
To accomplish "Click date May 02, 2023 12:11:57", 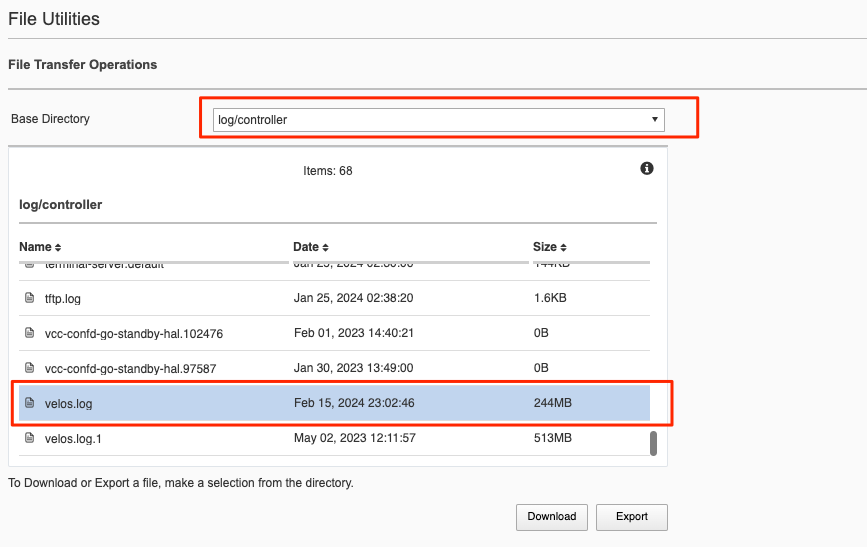I will pyautogui.click(x=354, y=437).
